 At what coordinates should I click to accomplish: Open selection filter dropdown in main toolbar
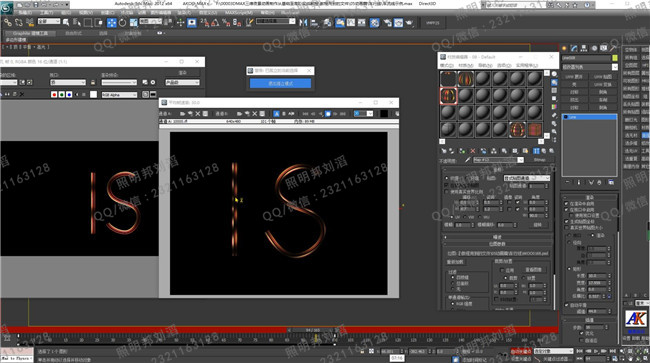point(49,21)
